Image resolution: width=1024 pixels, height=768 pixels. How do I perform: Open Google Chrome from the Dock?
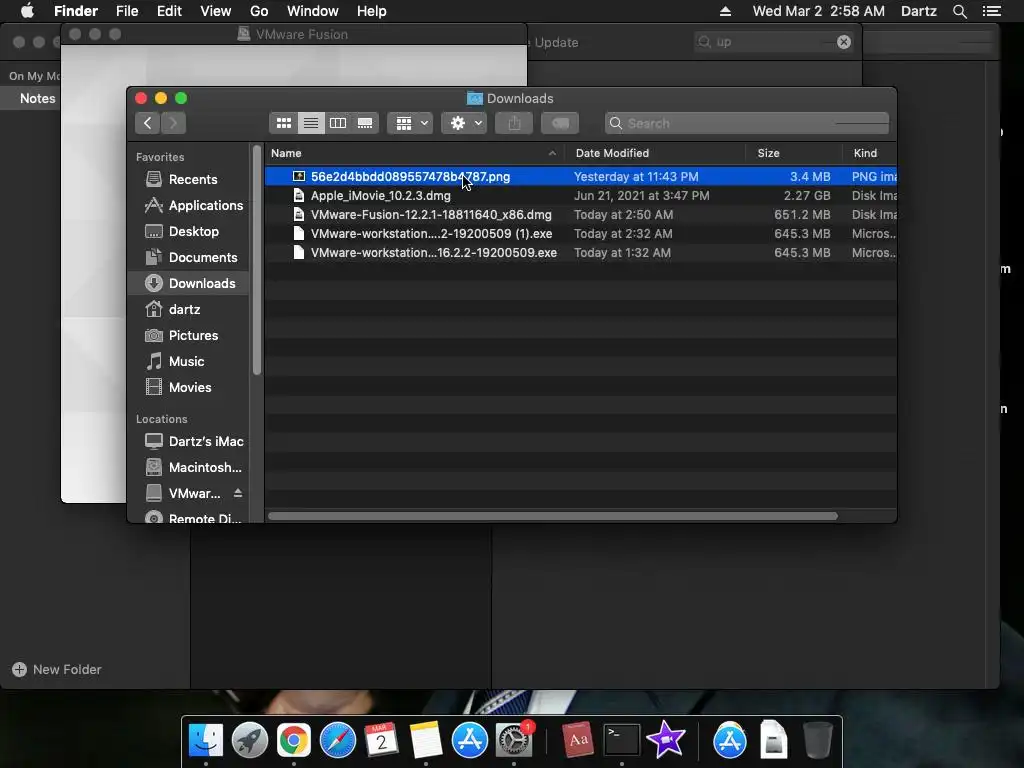[294, 740]
